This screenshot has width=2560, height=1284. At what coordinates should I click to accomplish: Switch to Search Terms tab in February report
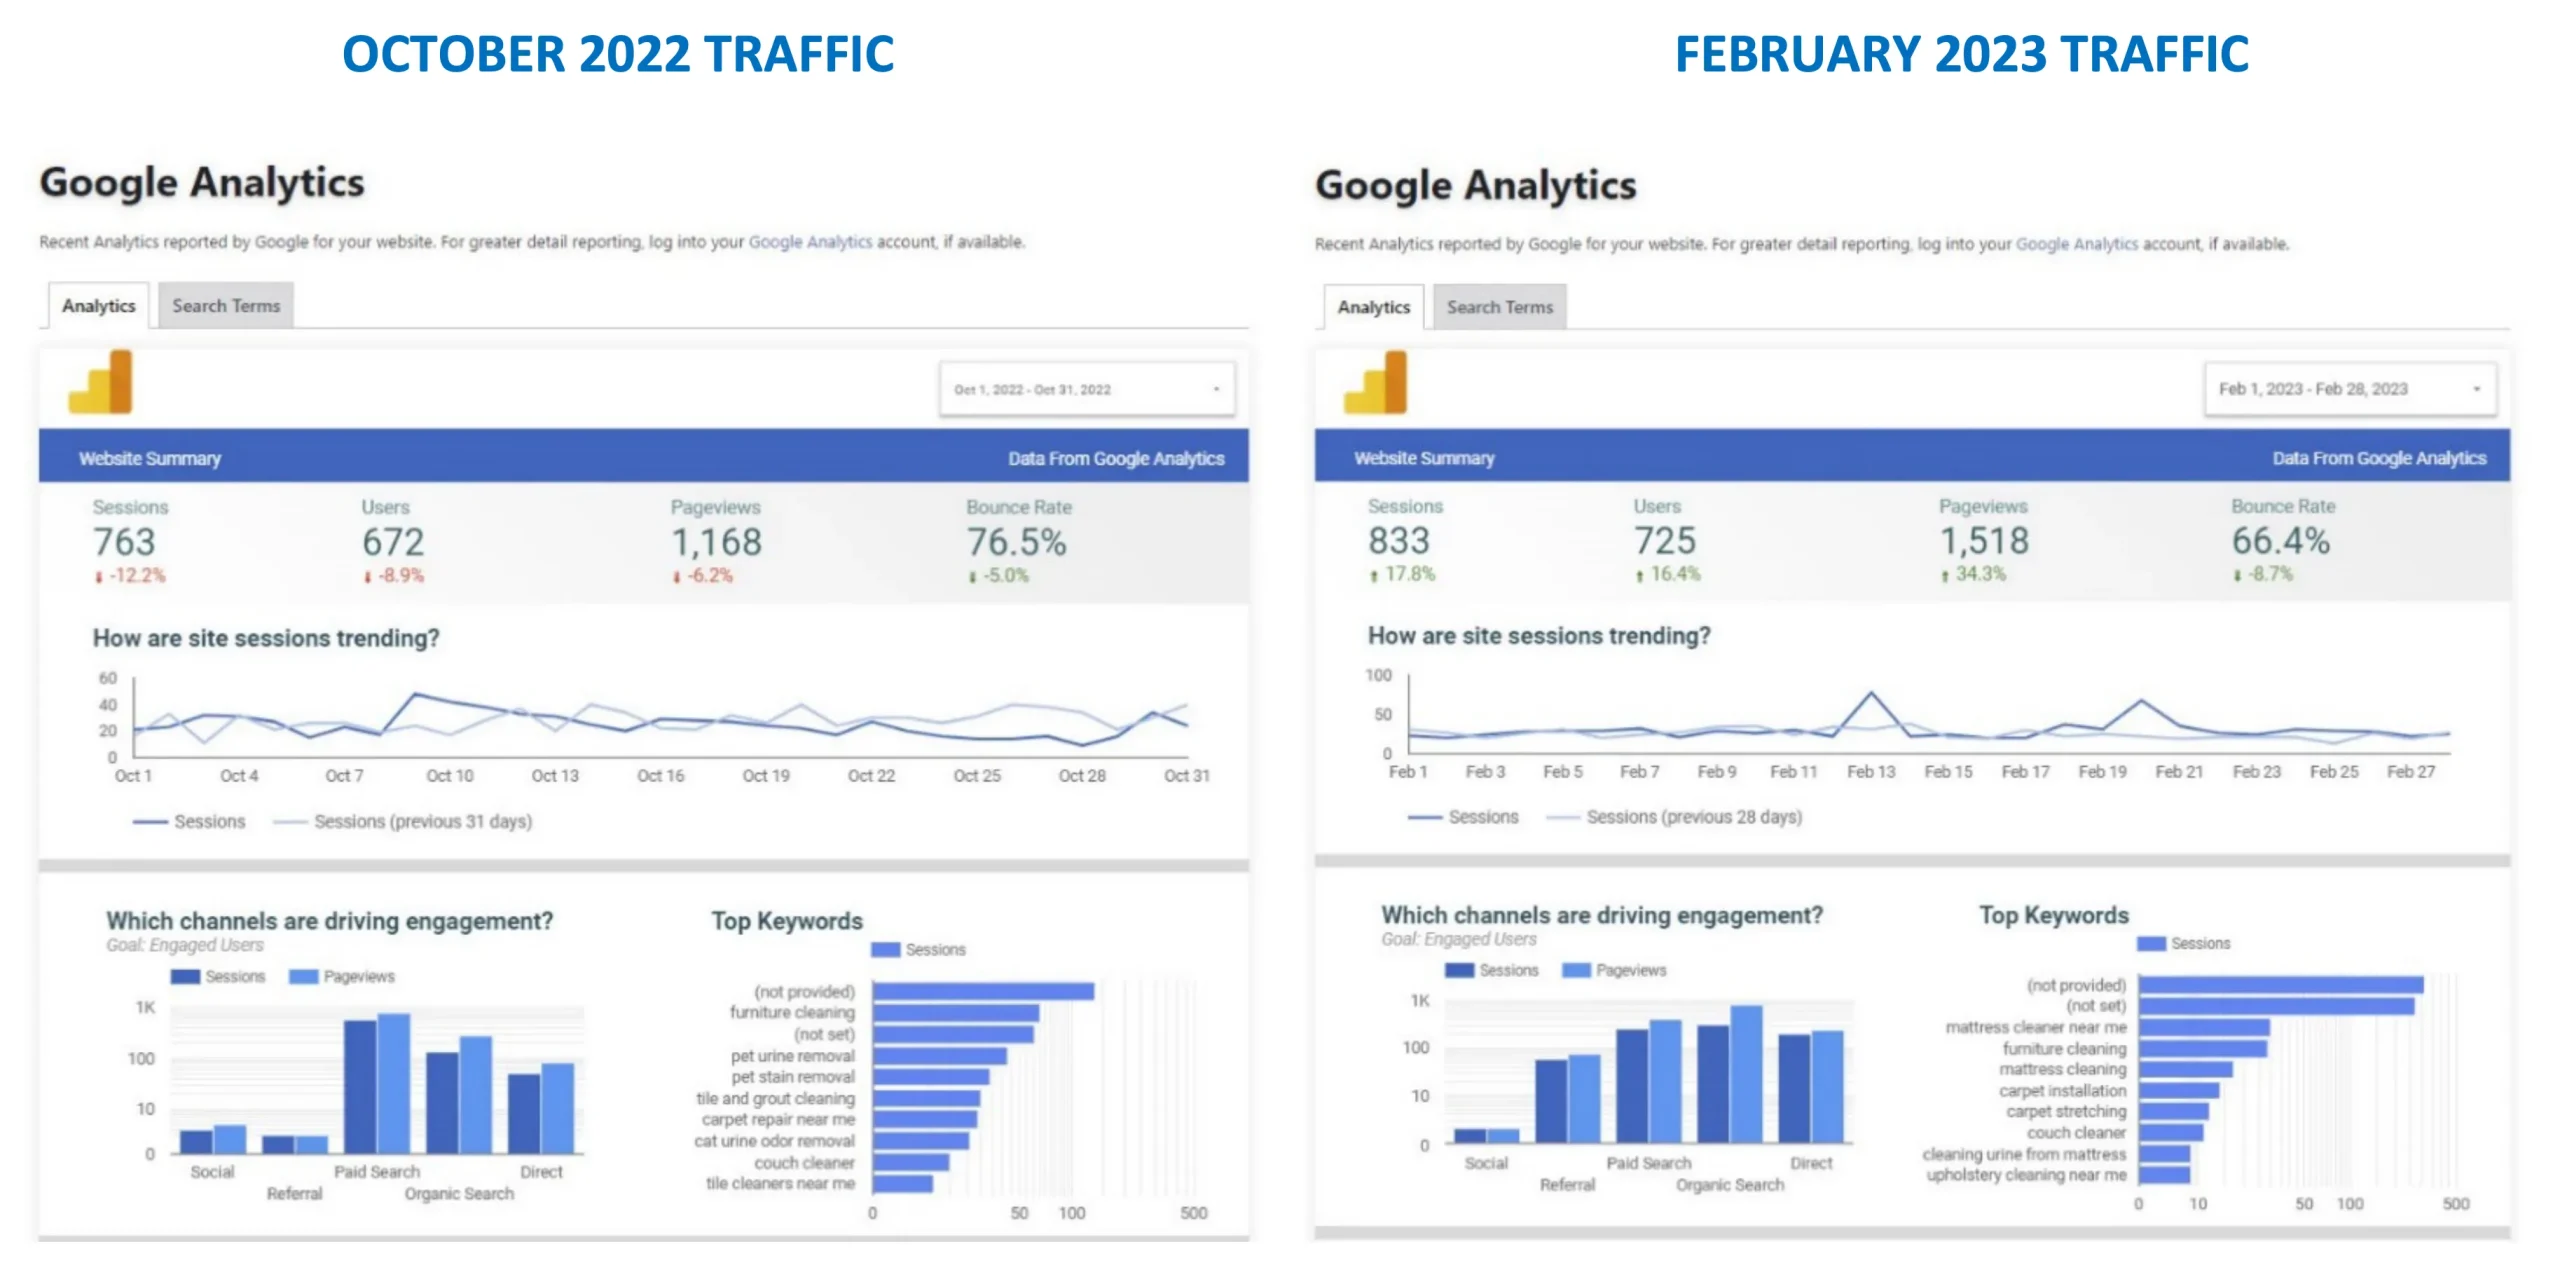[x=1499, y=308]
